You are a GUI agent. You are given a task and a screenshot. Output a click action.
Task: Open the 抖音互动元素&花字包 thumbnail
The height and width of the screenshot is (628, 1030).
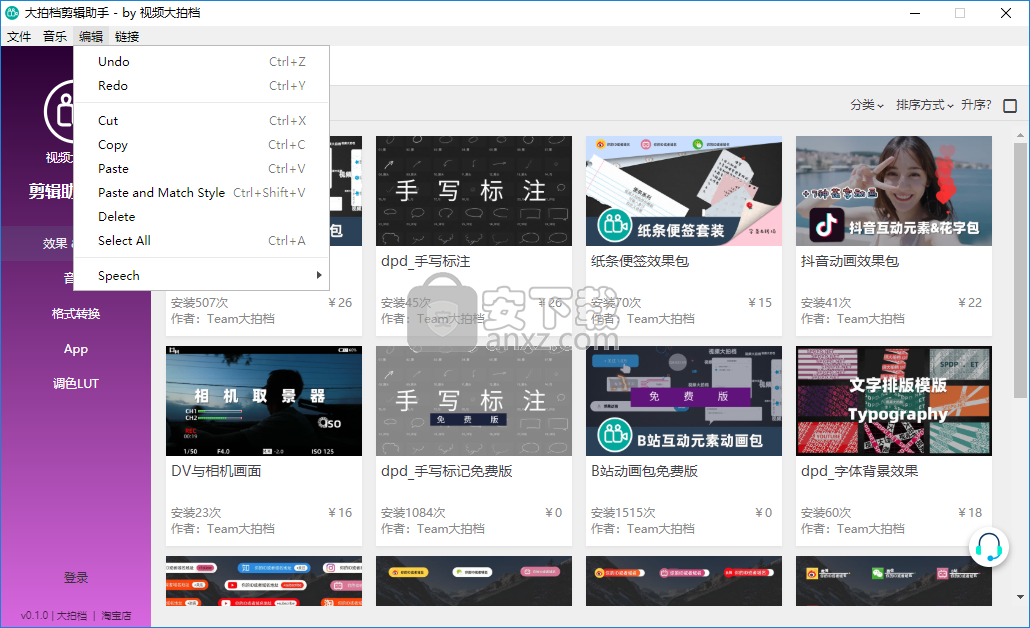tap(894, 191)
